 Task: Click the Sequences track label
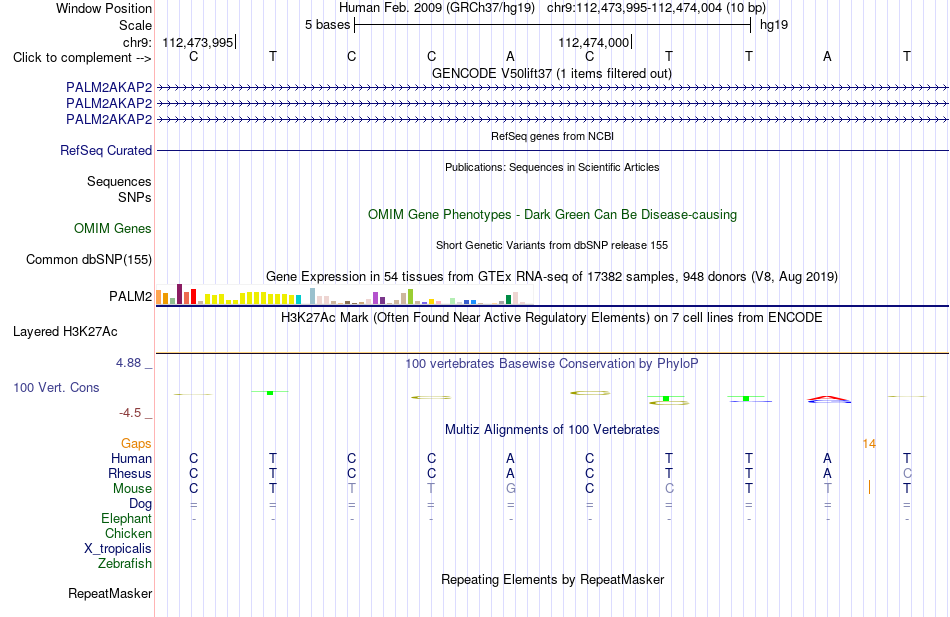coord(119,181)
